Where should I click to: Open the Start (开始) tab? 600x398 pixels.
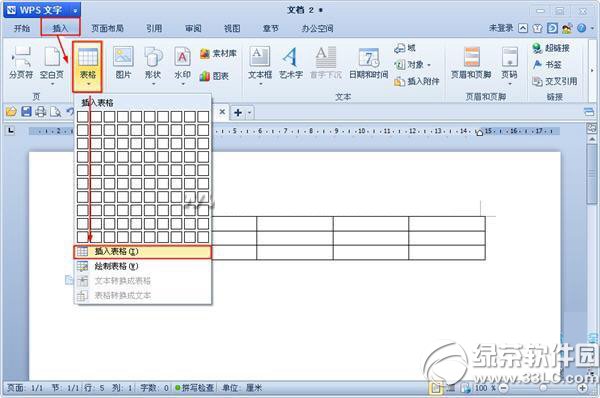22,28
